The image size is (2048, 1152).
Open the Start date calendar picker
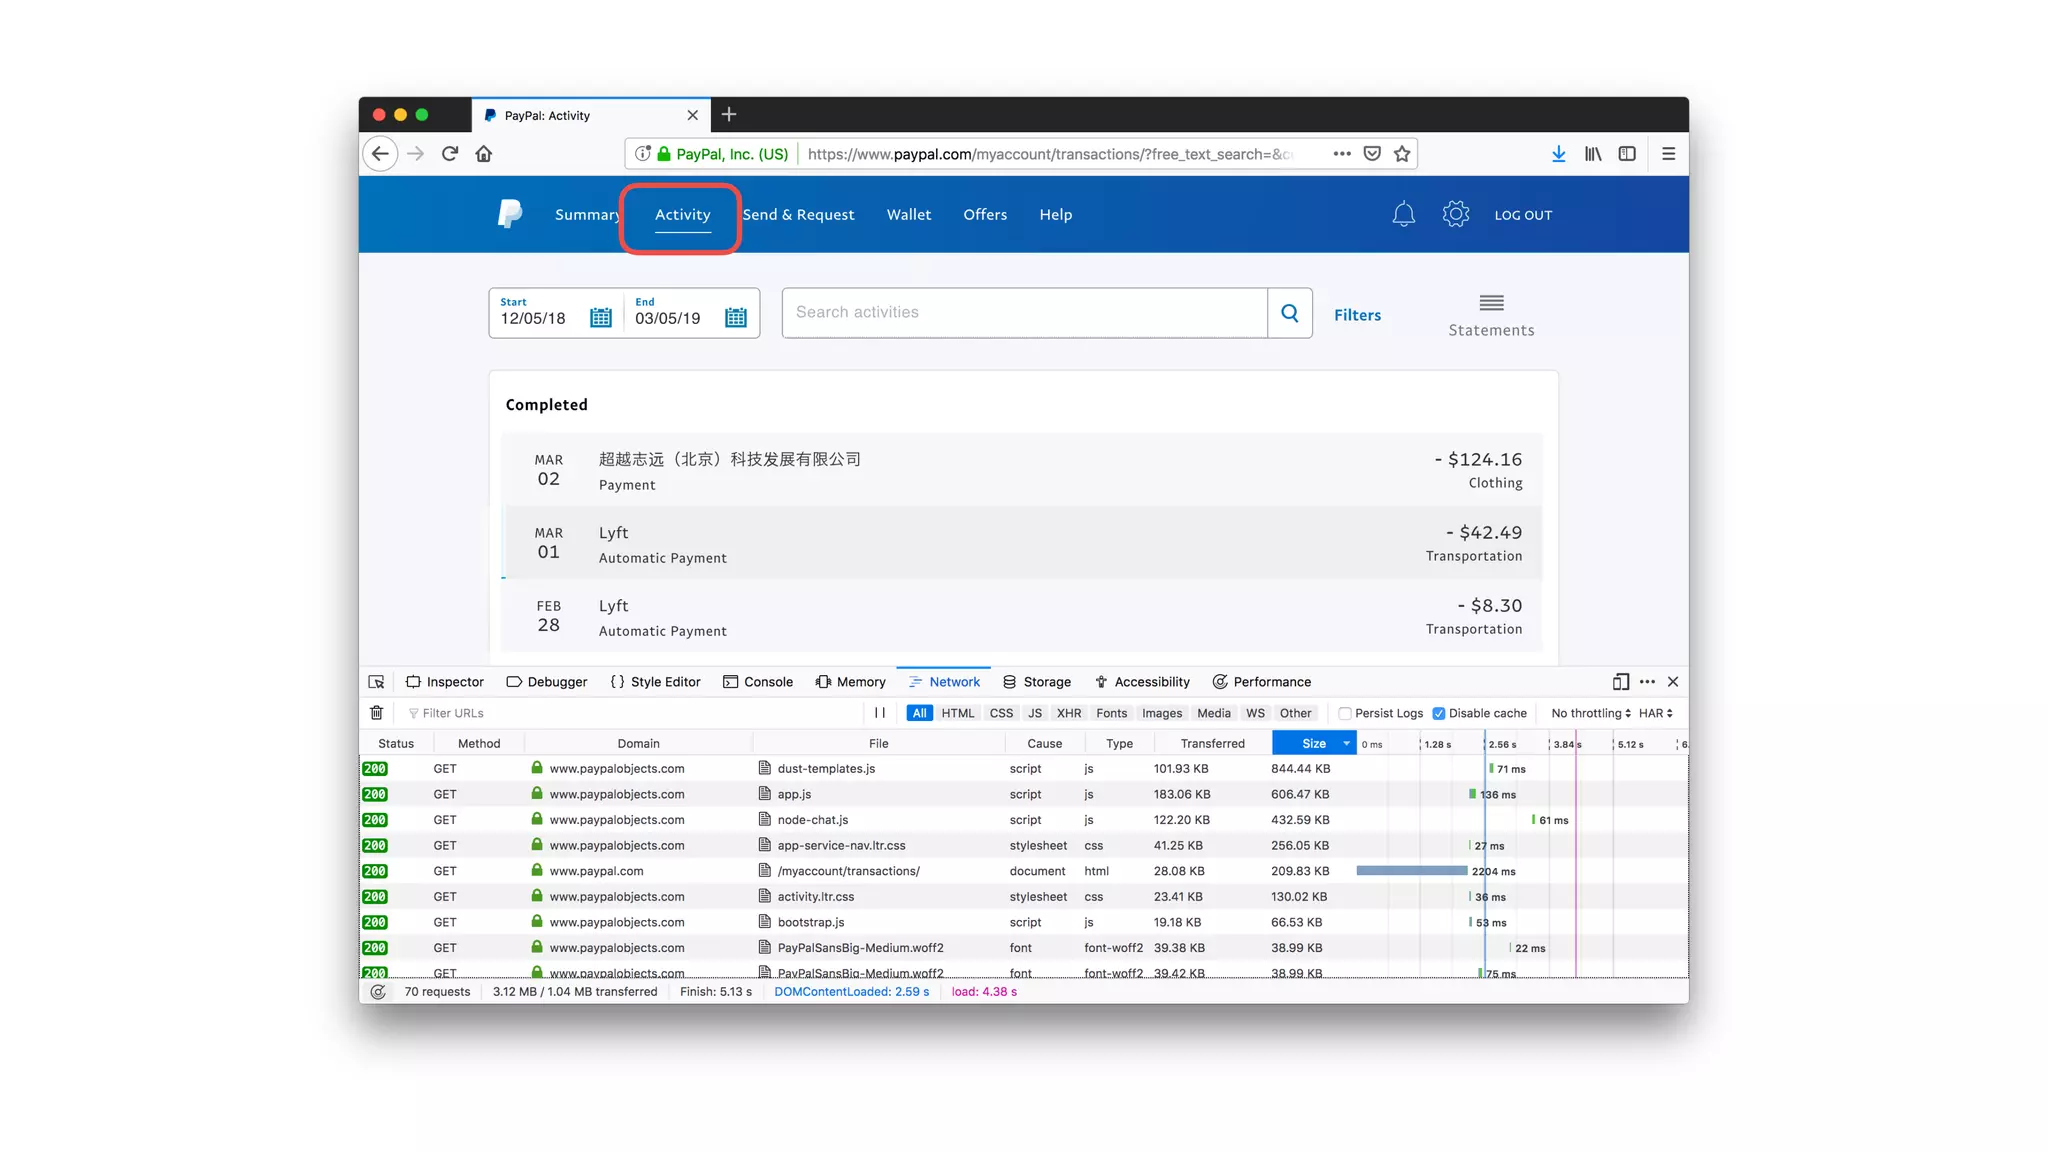[600, 318]
